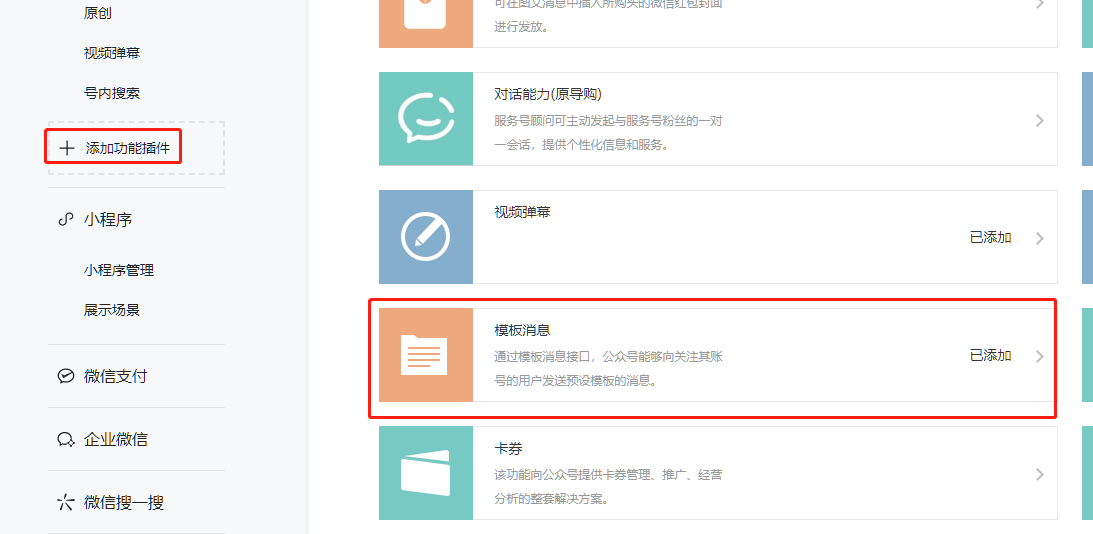Open the 视频弹幕 card's right chevron
Screen dimensions: 1093x534
(1039, 238)
